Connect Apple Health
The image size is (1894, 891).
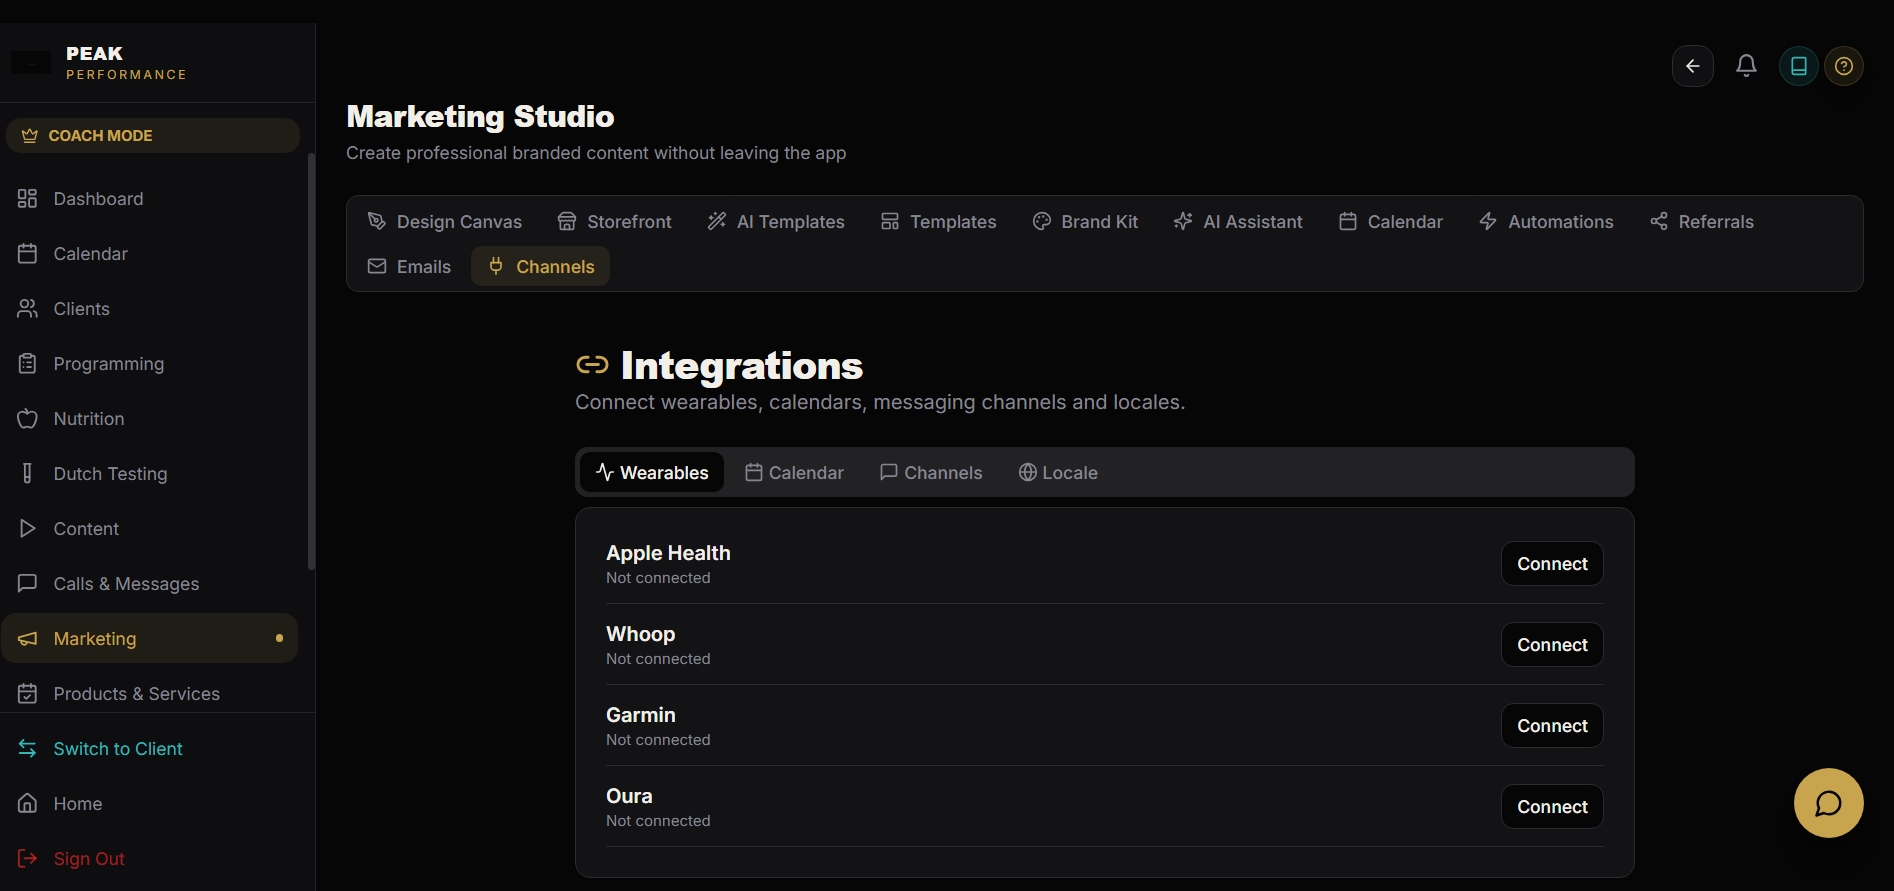coord(1552,564)
